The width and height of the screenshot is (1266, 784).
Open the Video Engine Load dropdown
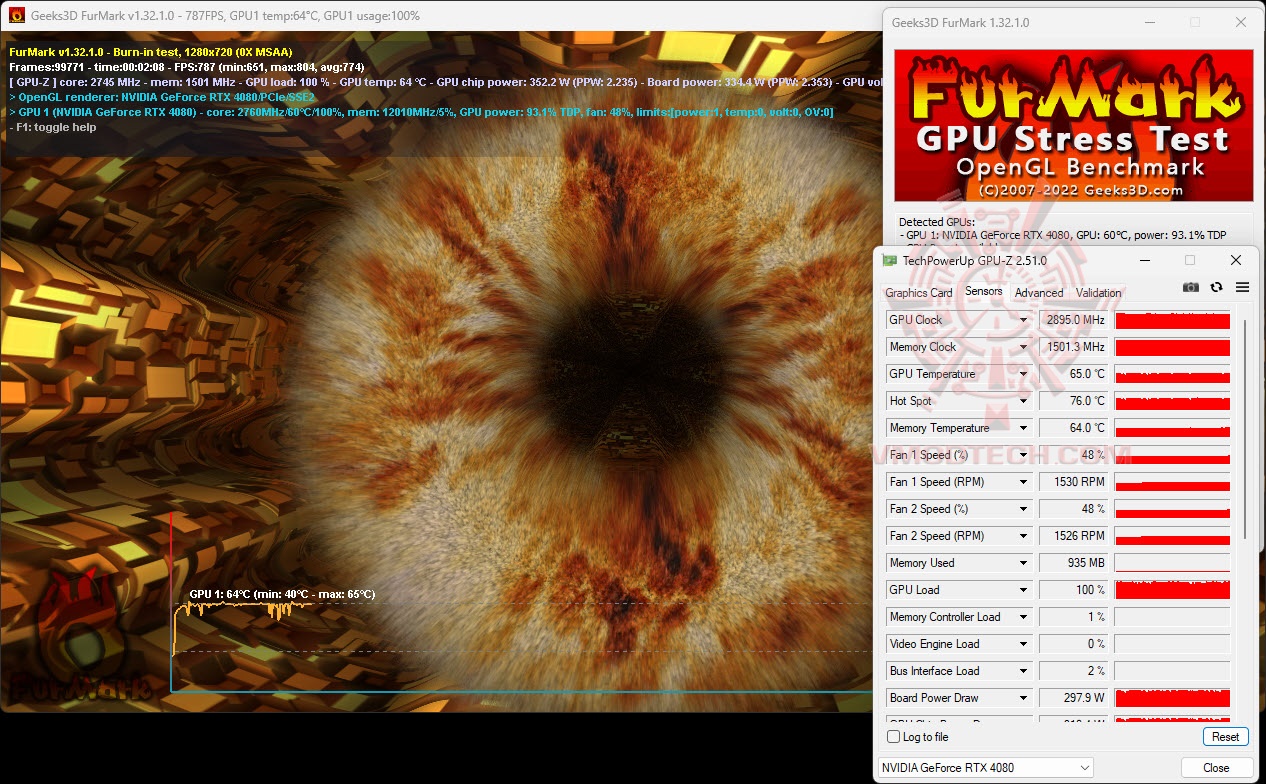[x=1023, y=644]
